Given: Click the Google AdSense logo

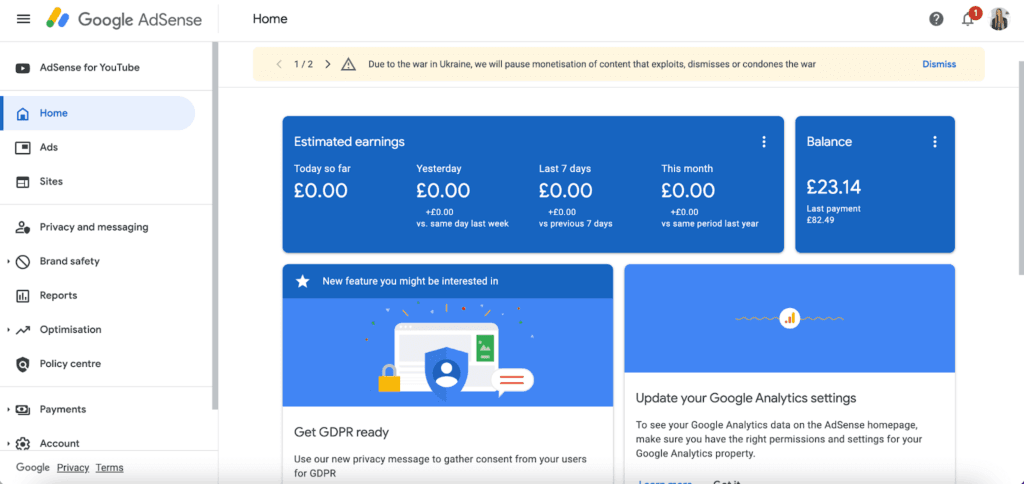Looking at the screenshot, I should [x=124, y=19].
